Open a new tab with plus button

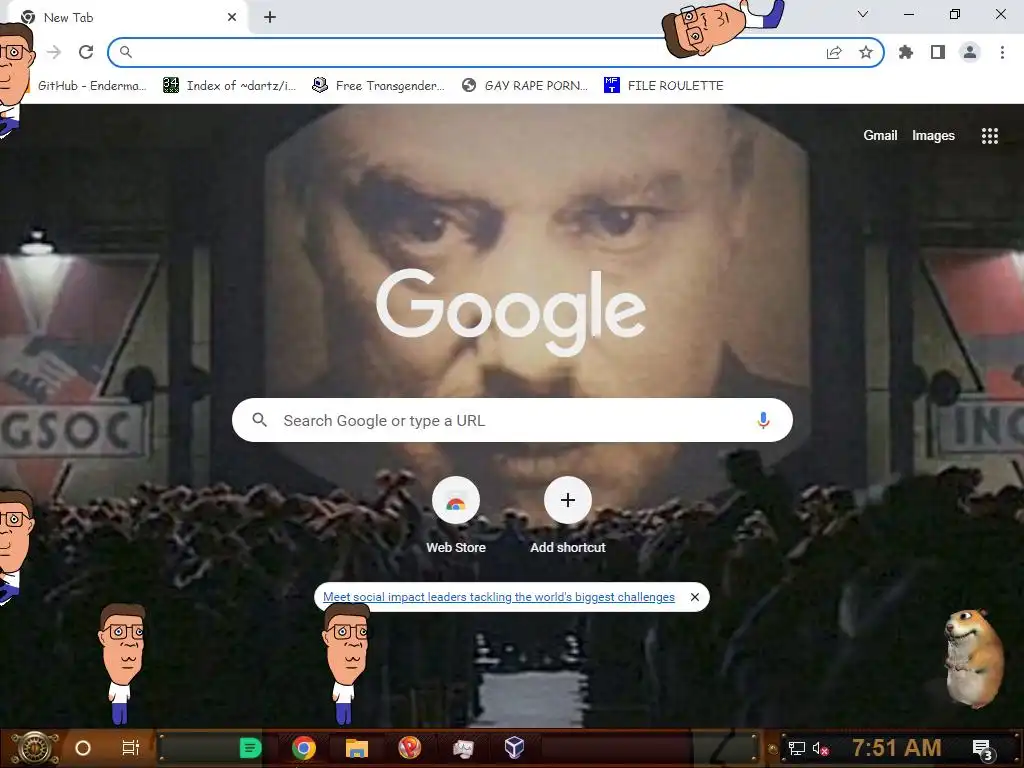[x=270, y=18]
